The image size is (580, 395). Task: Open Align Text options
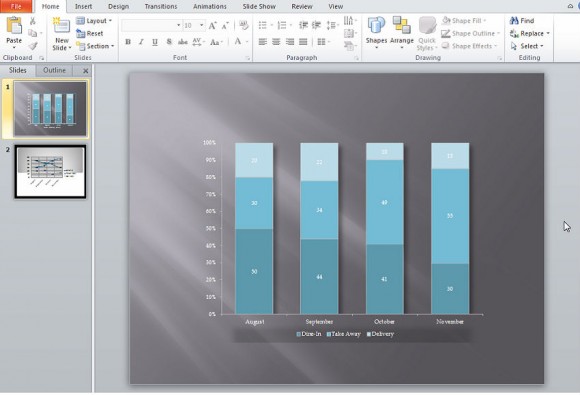click(350, 34)
